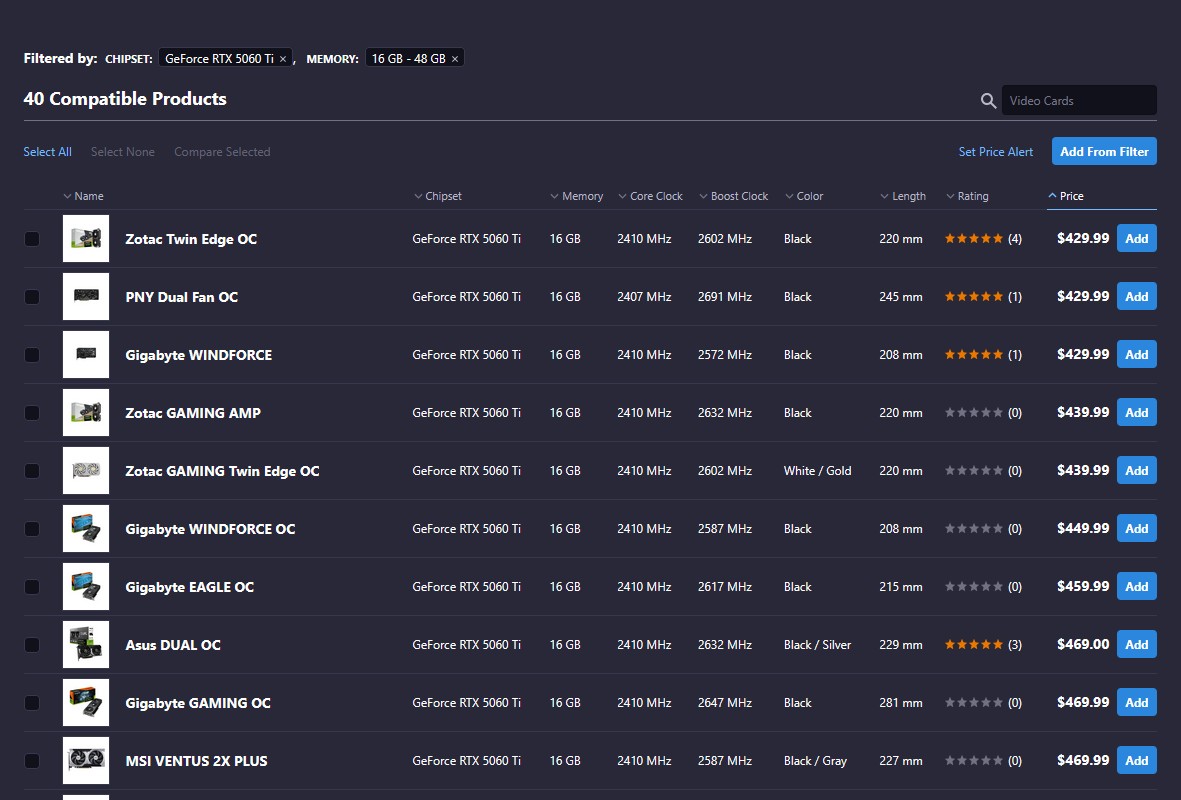Click the White / Gold color cell

(817, 471)
